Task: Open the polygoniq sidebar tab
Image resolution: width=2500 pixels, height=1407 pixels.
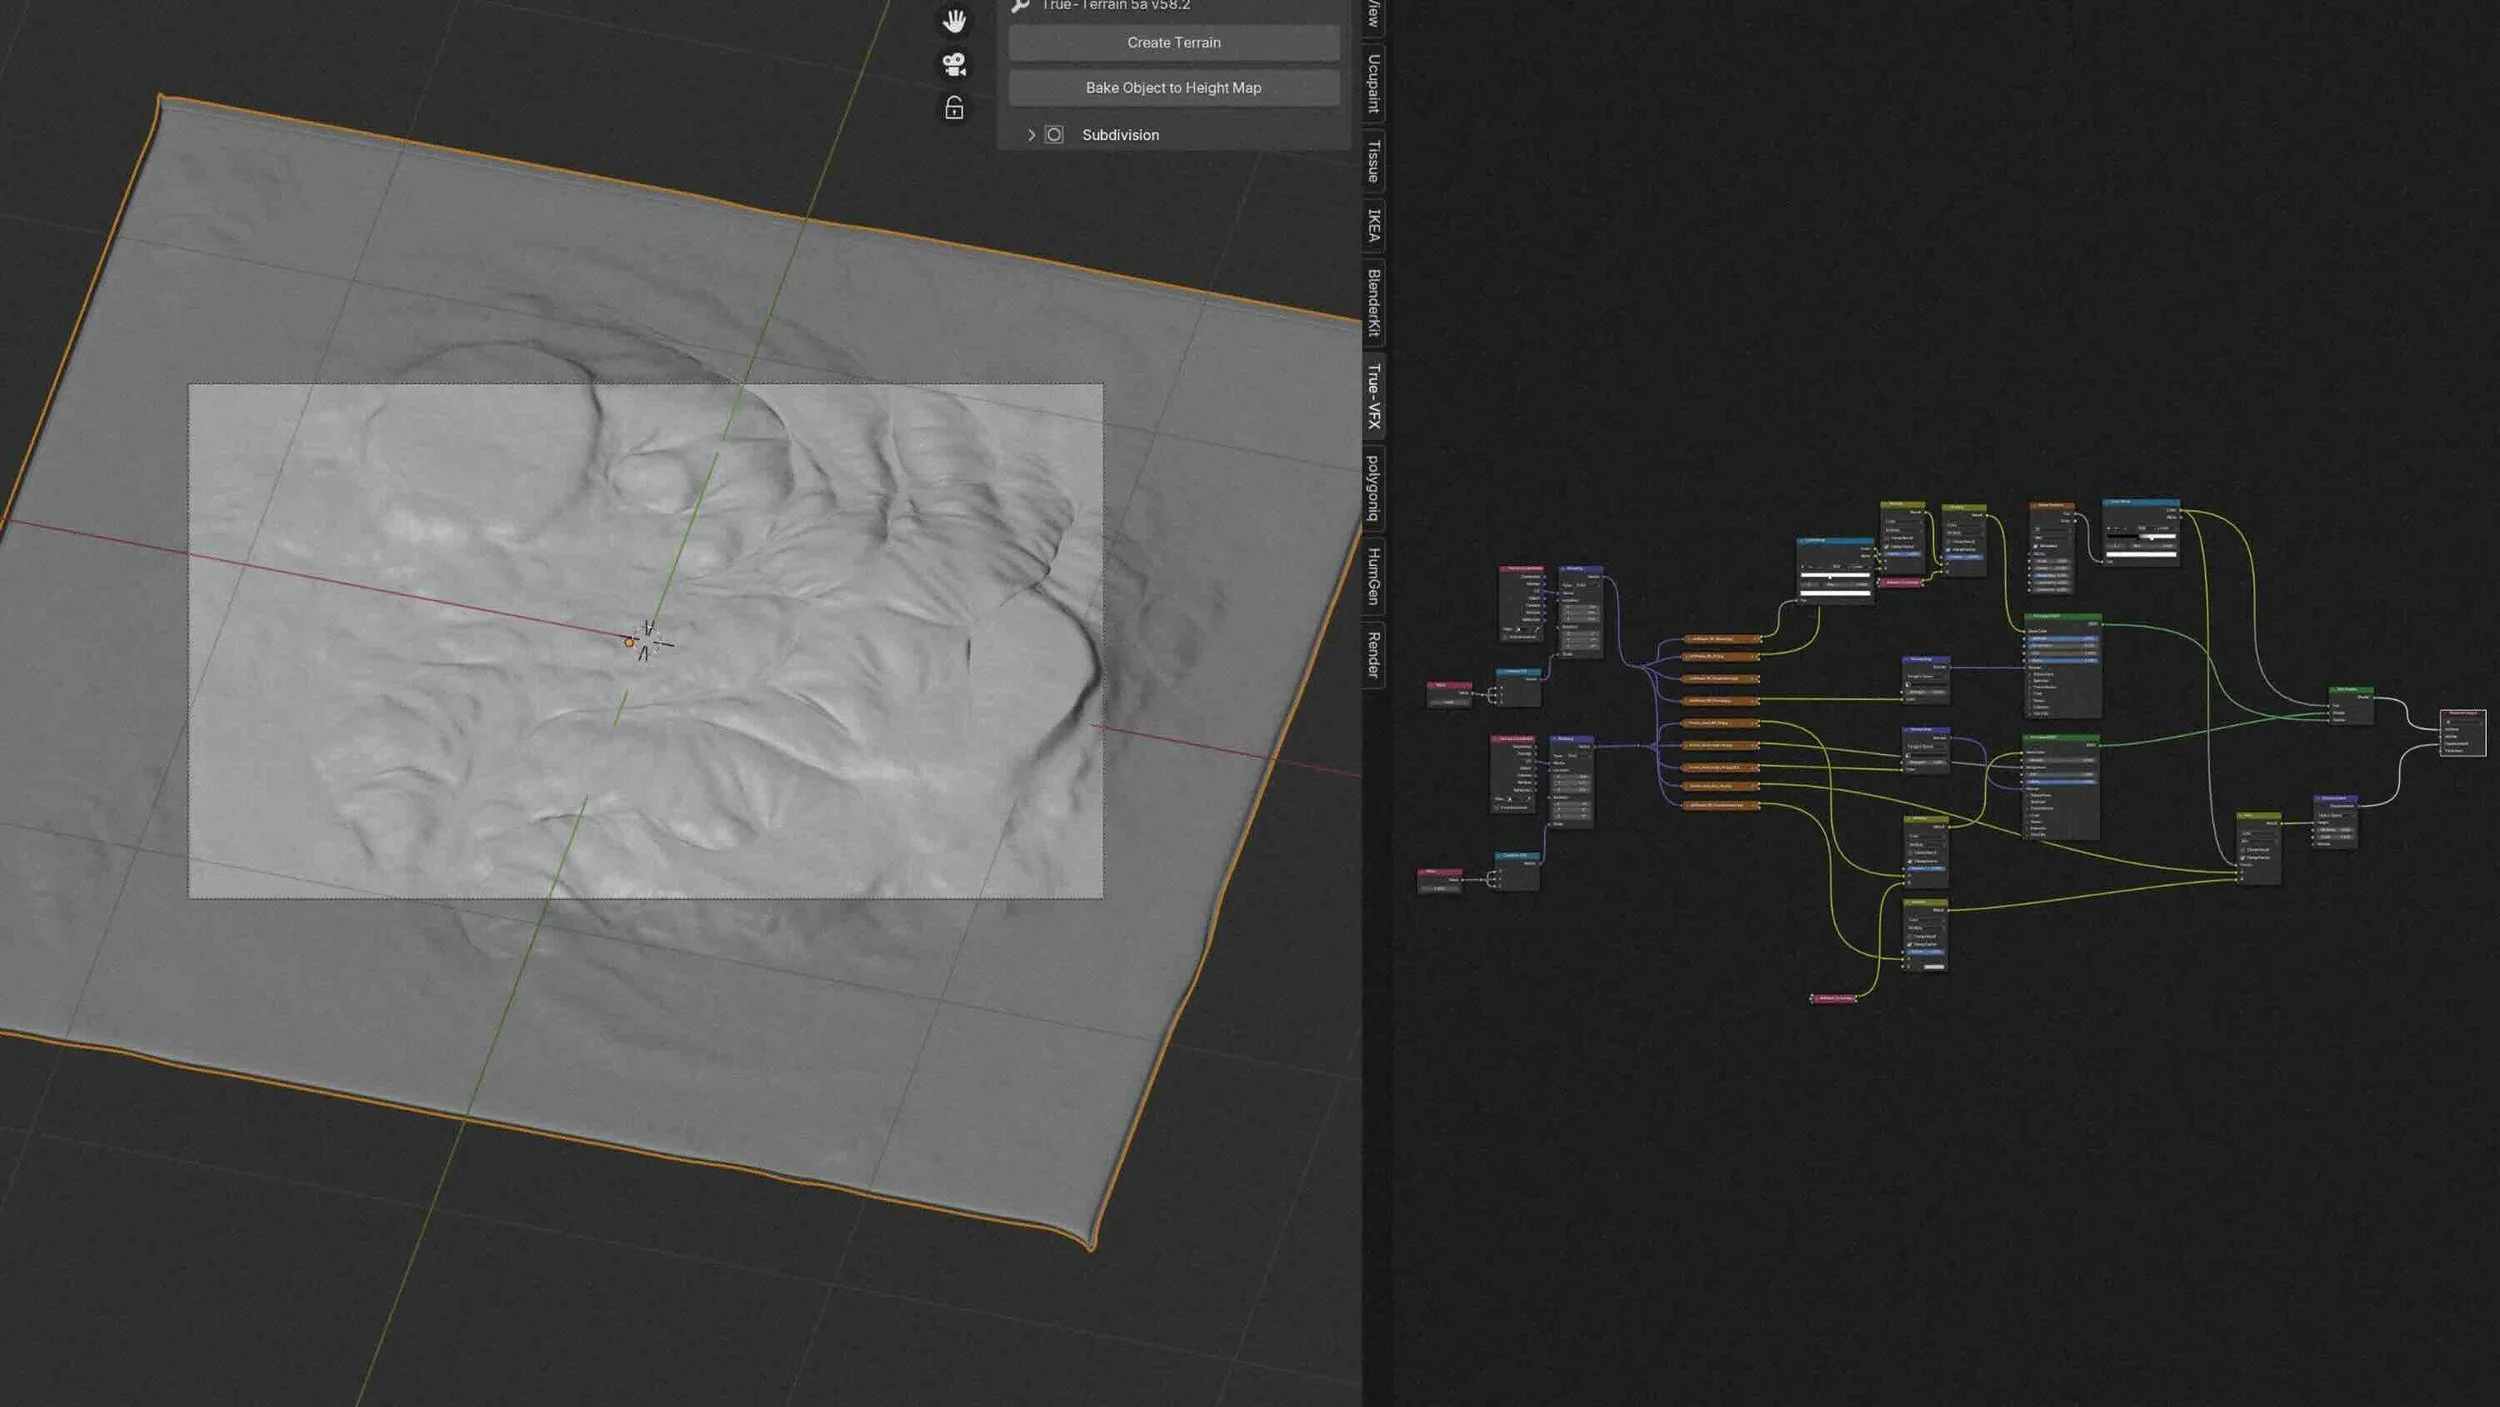Action: 1374,489
